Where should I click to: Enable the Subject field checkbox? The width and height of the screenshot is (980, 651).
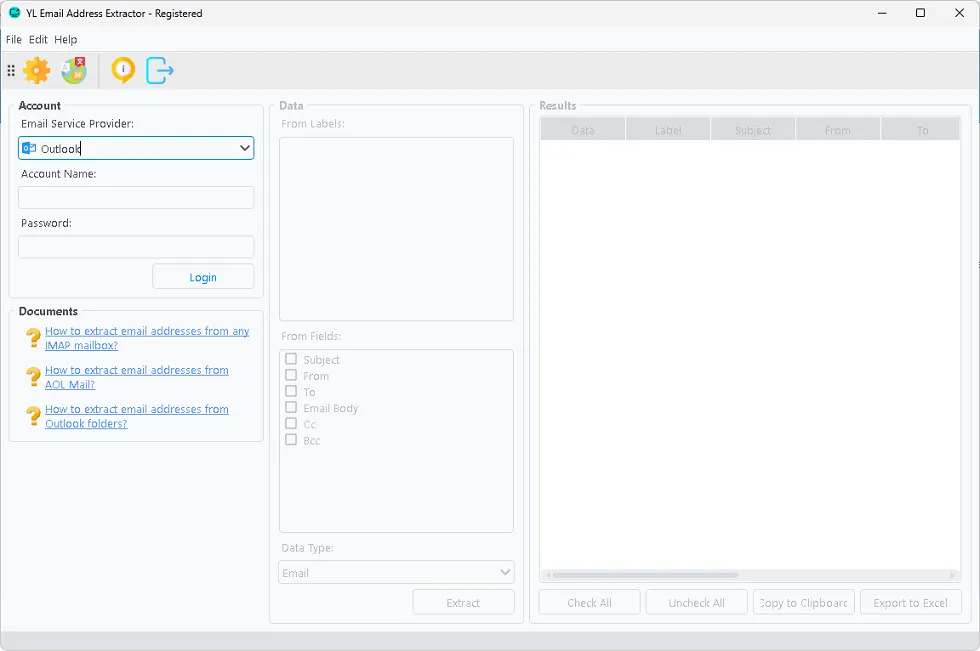click(291, 359)
